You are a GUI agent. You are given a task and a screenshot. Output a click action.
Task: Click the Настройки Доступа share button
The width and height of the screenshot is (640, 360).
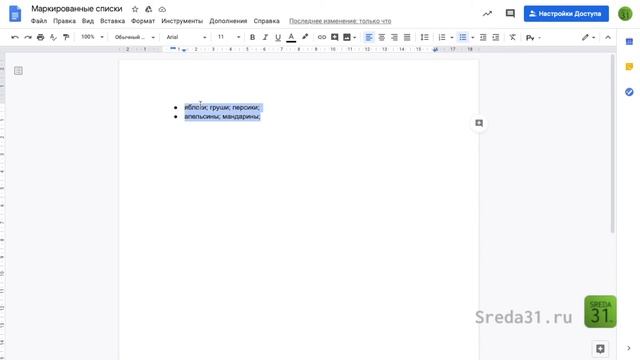click(566, 13)
